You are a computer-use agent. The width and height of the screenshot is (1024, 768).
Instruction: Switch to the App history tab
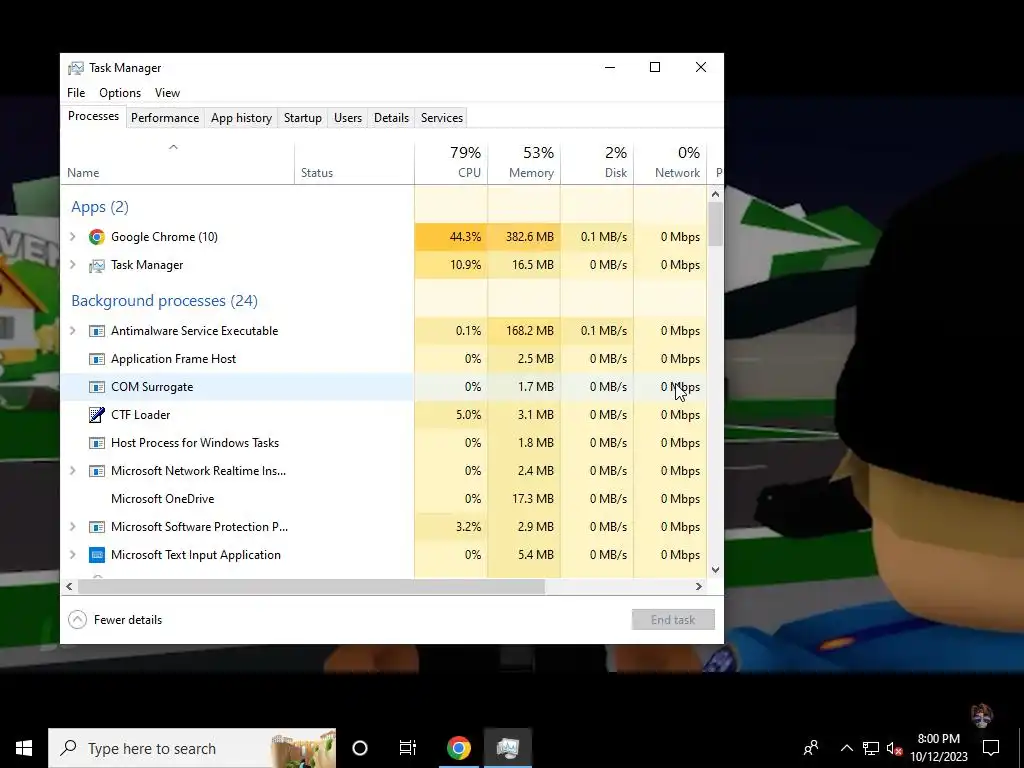tap(241, 118)
